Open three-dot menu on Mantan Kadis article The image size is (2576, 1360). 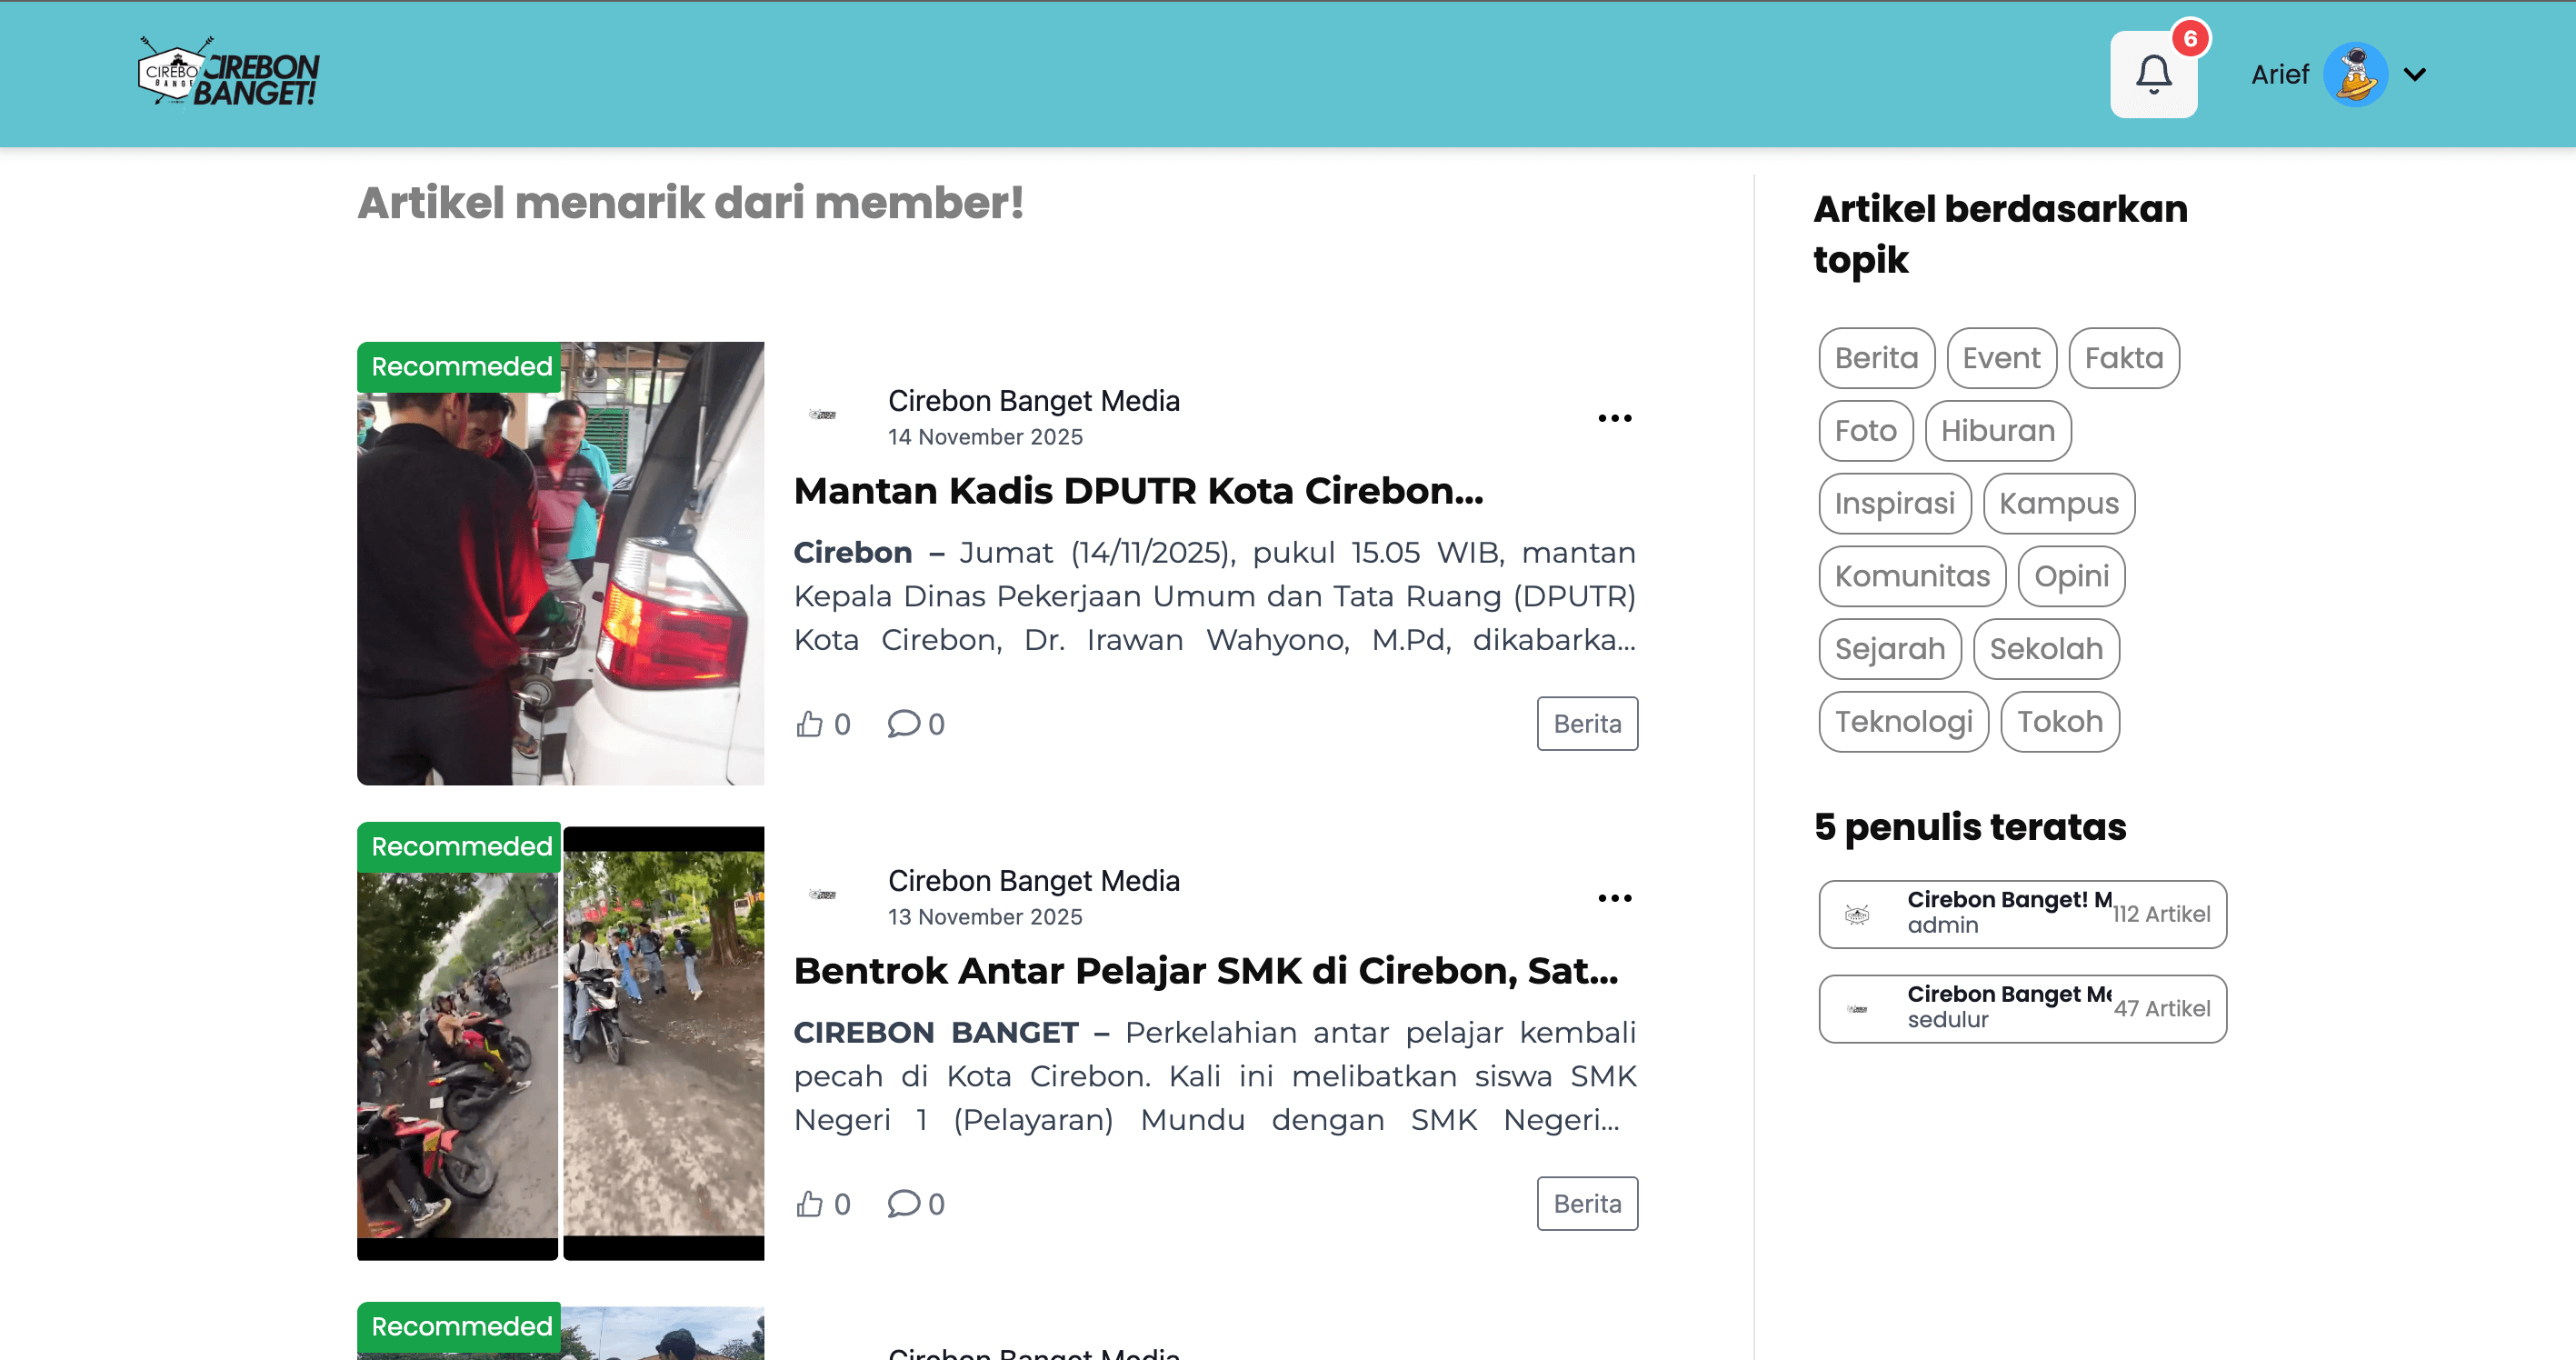1614,418
